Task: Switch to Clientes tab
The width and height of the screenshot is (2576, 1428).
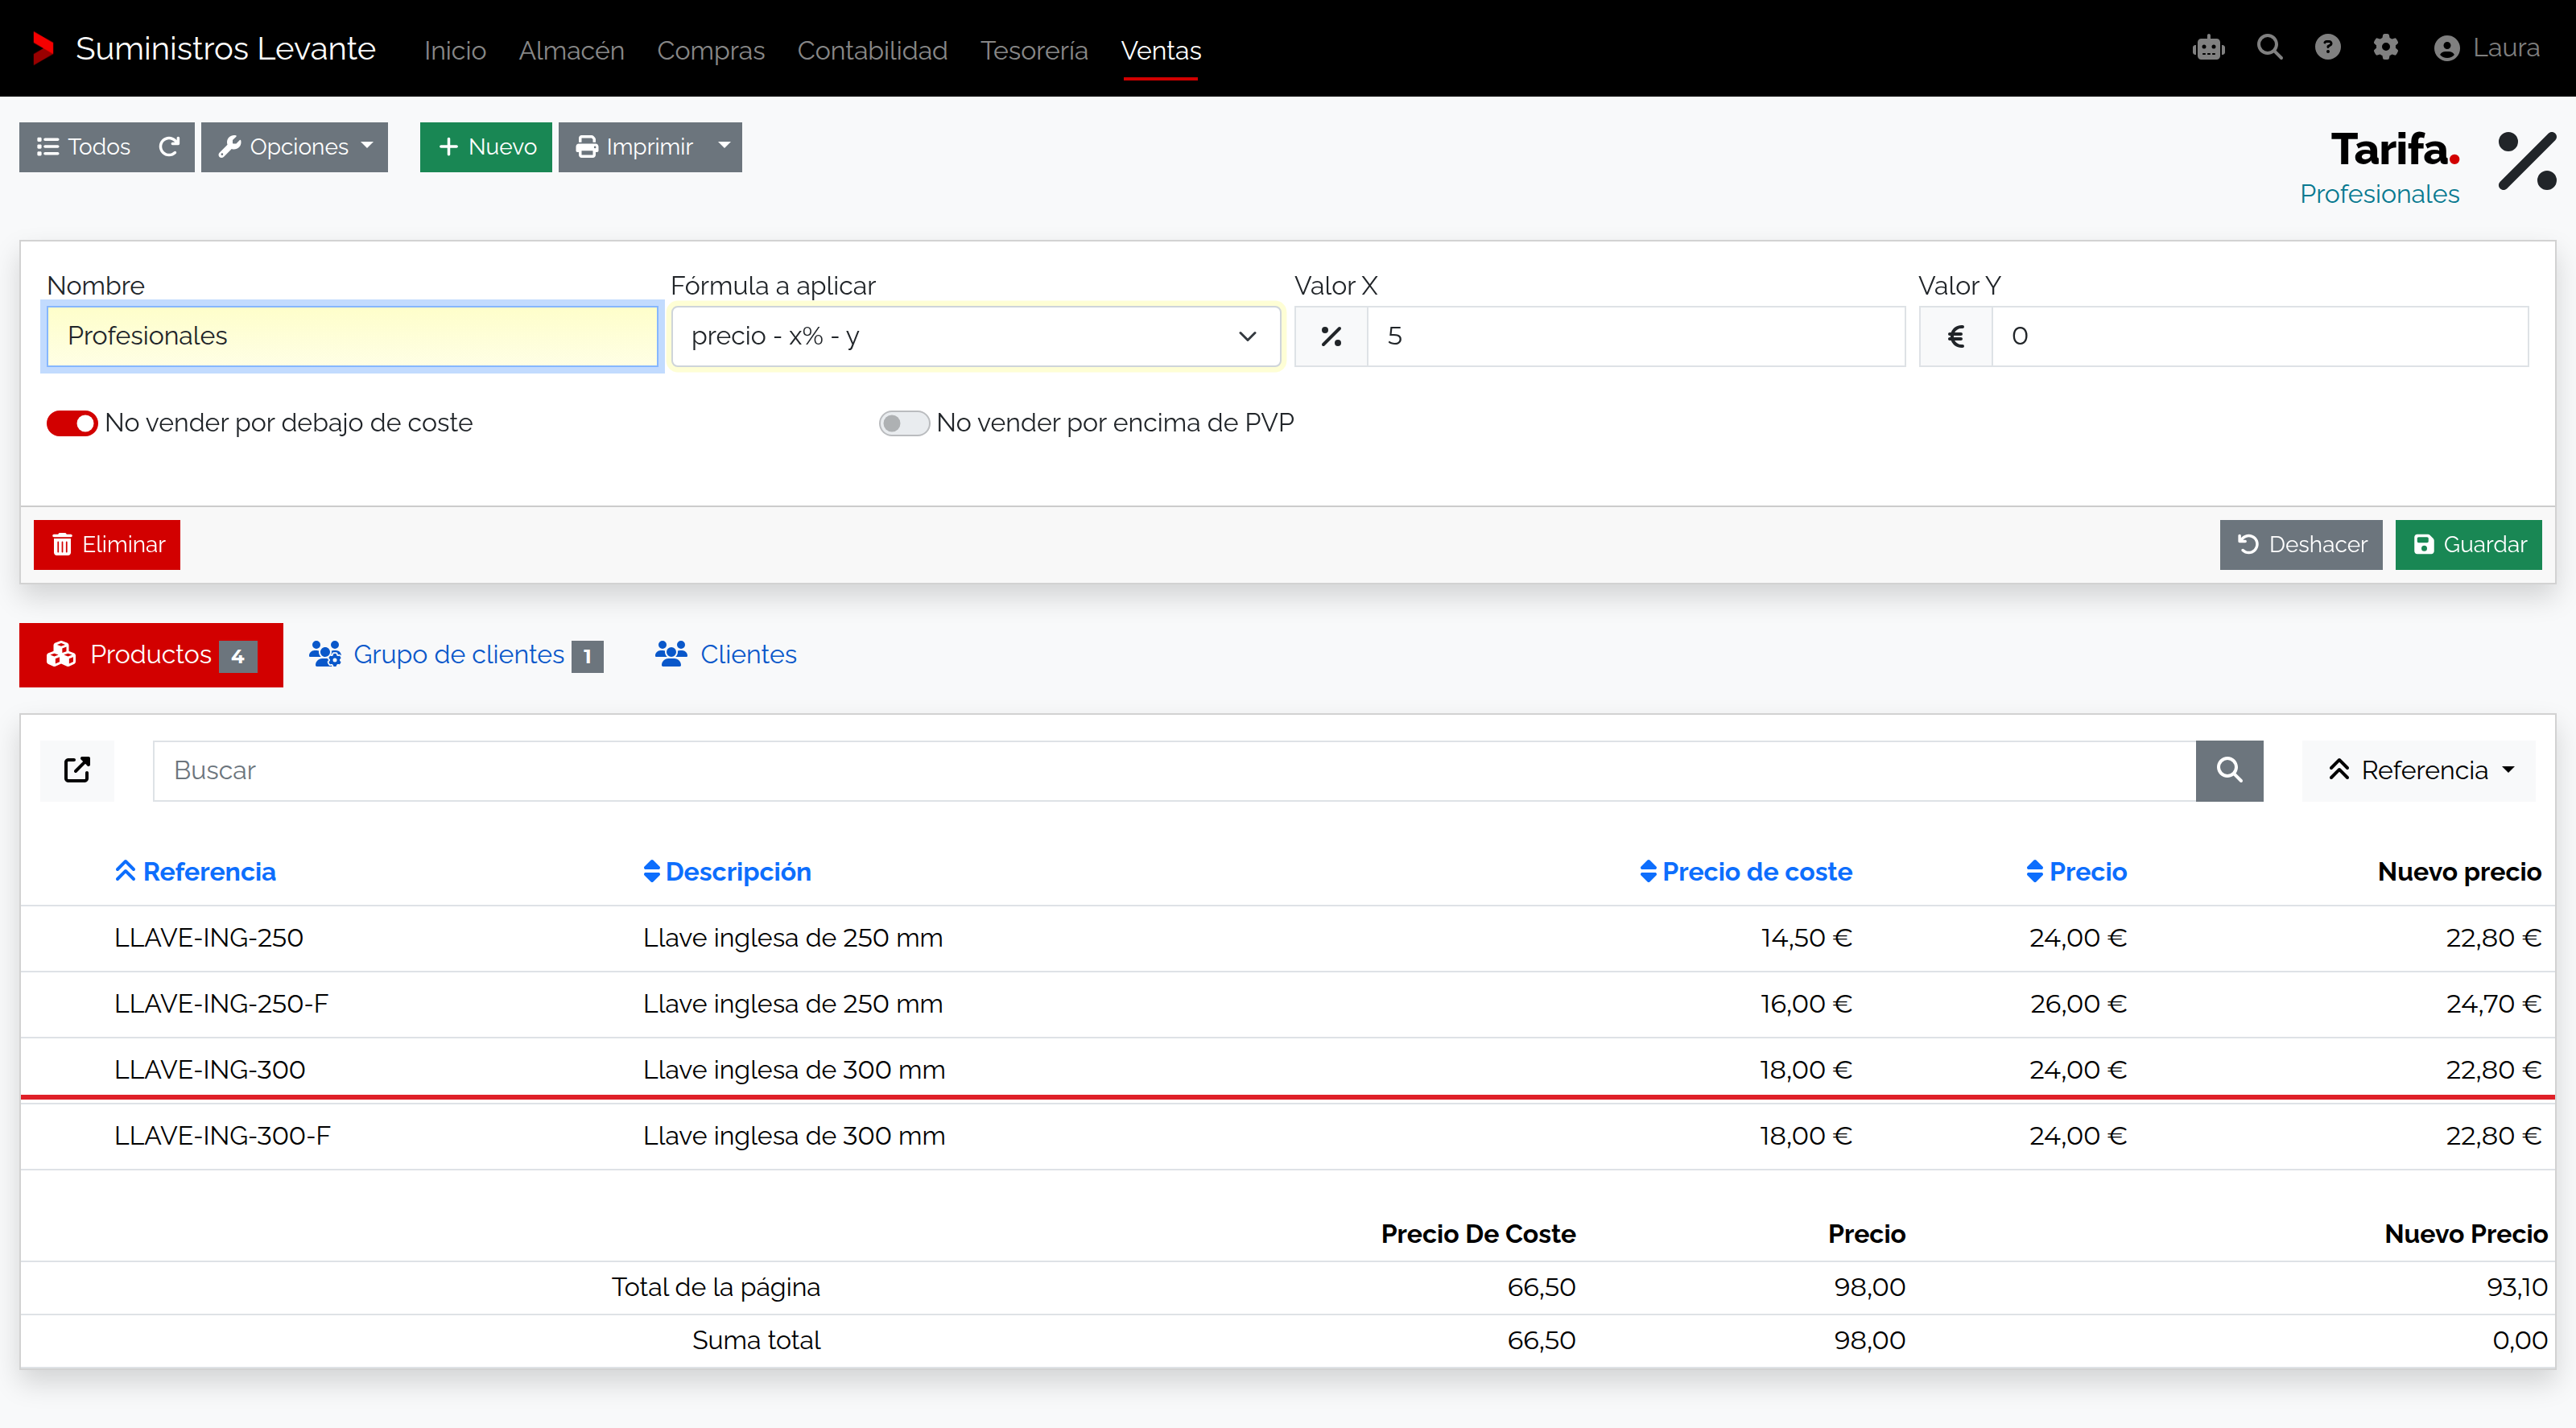Action: coord(726,655)
